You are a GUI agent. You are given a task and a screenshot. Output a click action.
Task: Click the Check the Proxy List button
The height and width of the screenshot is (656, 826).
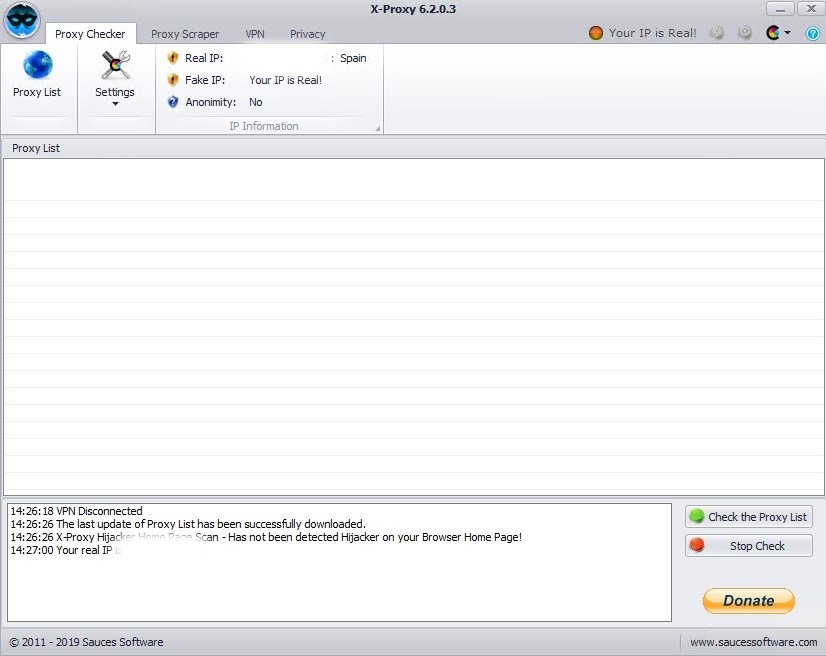point(749,517)
